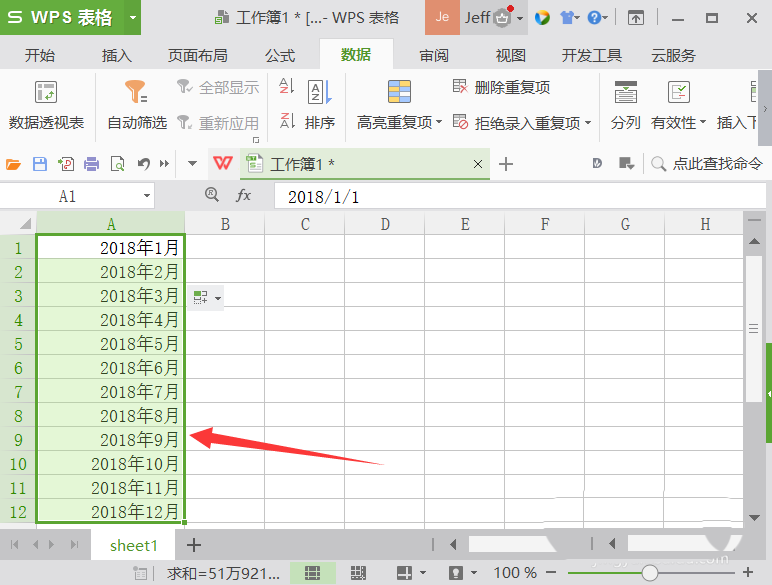The width and height of the screenshot is (772, 585).
Task: Open the A1 name box dropdown
Action: click(x=147, y=197)
